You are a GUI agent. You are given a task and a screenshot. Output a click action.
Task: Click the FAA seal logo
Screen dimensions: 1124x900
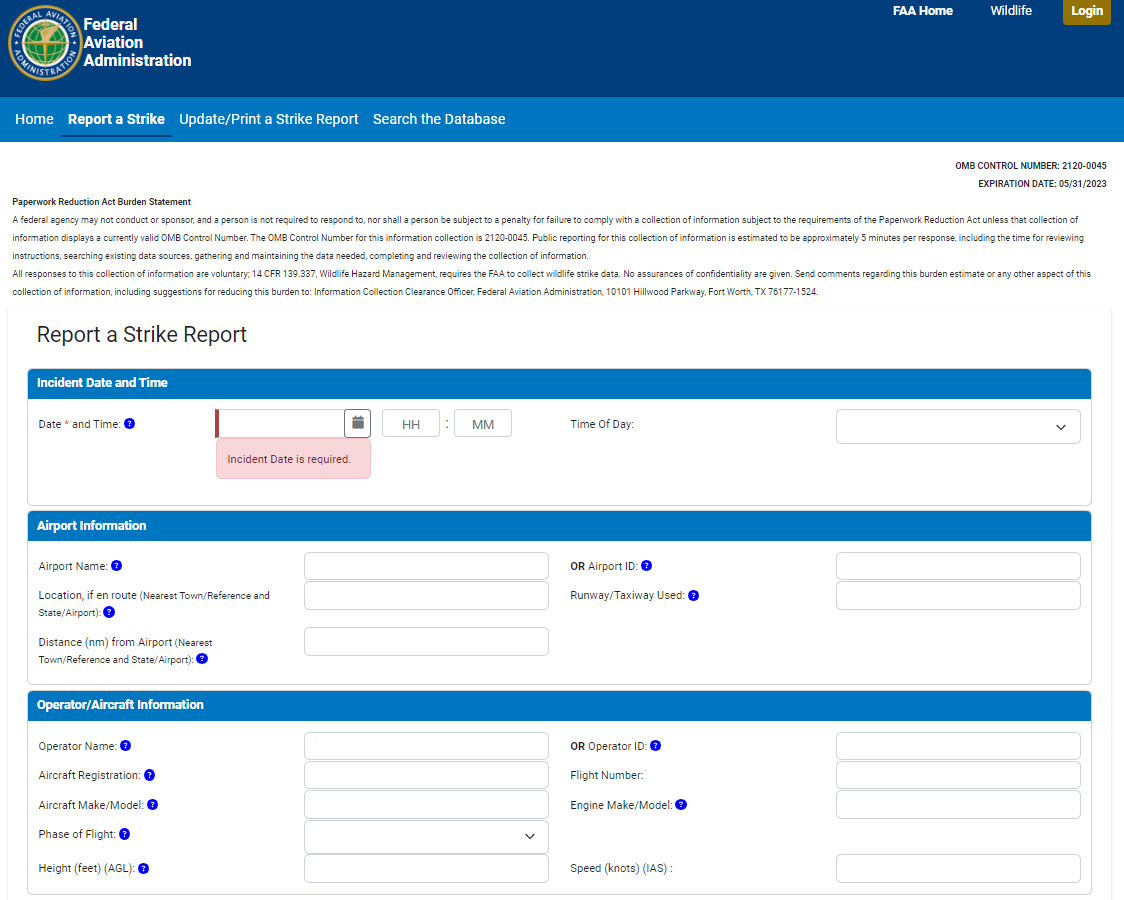click(44, 43)
